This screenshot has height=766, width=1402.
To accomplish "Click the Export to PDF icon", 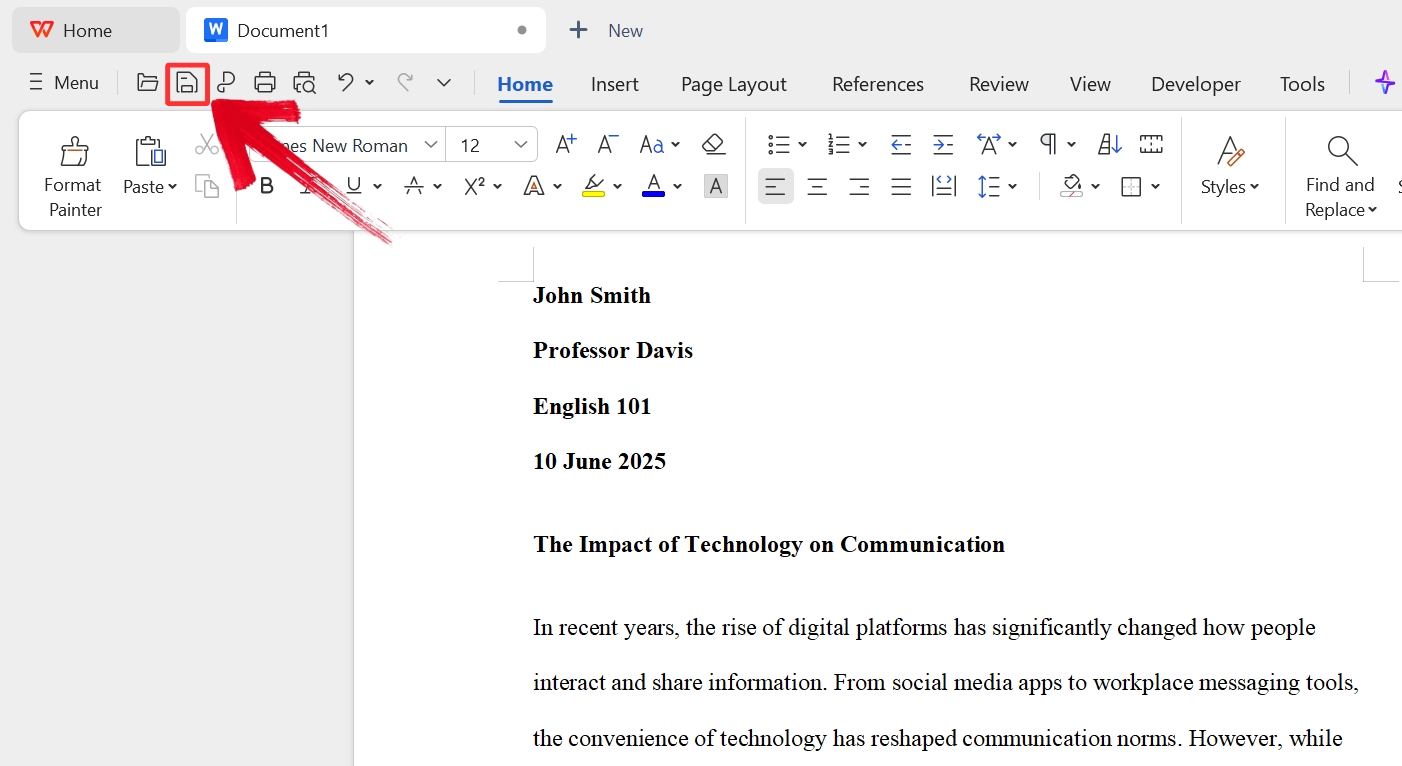I will tap(226, 83).
